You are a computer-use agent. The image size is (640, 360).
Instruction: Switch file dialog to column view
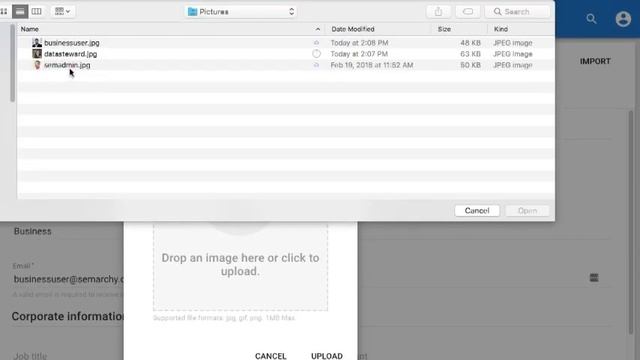[x=36, y=11]
